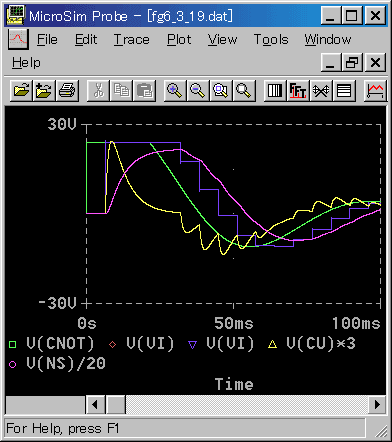Click the Add Trace waveform icon
The image size is (392, 442).
pos(375,91)
